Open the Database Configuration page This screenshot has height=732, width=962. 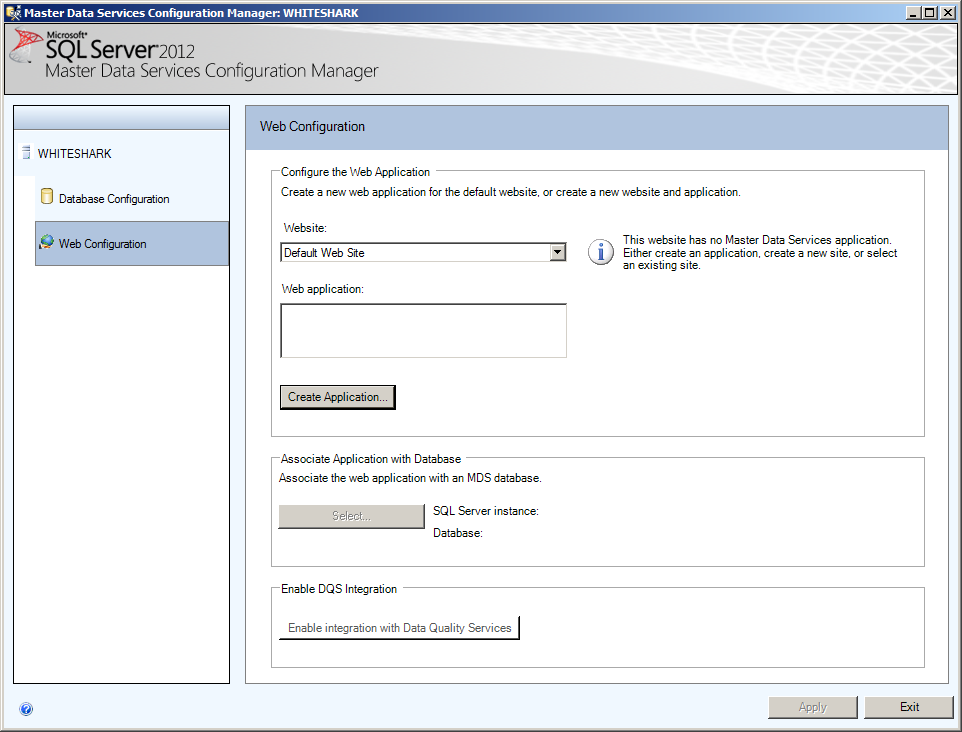pyautogui.click(x=114, y=199)
